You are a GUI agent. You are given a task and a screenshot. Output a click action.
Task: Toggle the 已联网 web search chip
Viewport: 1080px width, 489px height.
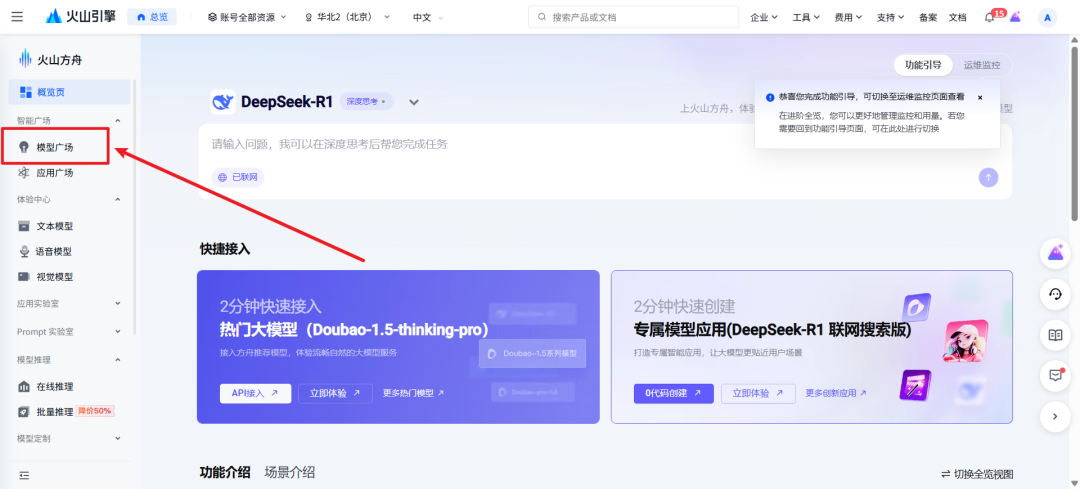coord(238,178)
